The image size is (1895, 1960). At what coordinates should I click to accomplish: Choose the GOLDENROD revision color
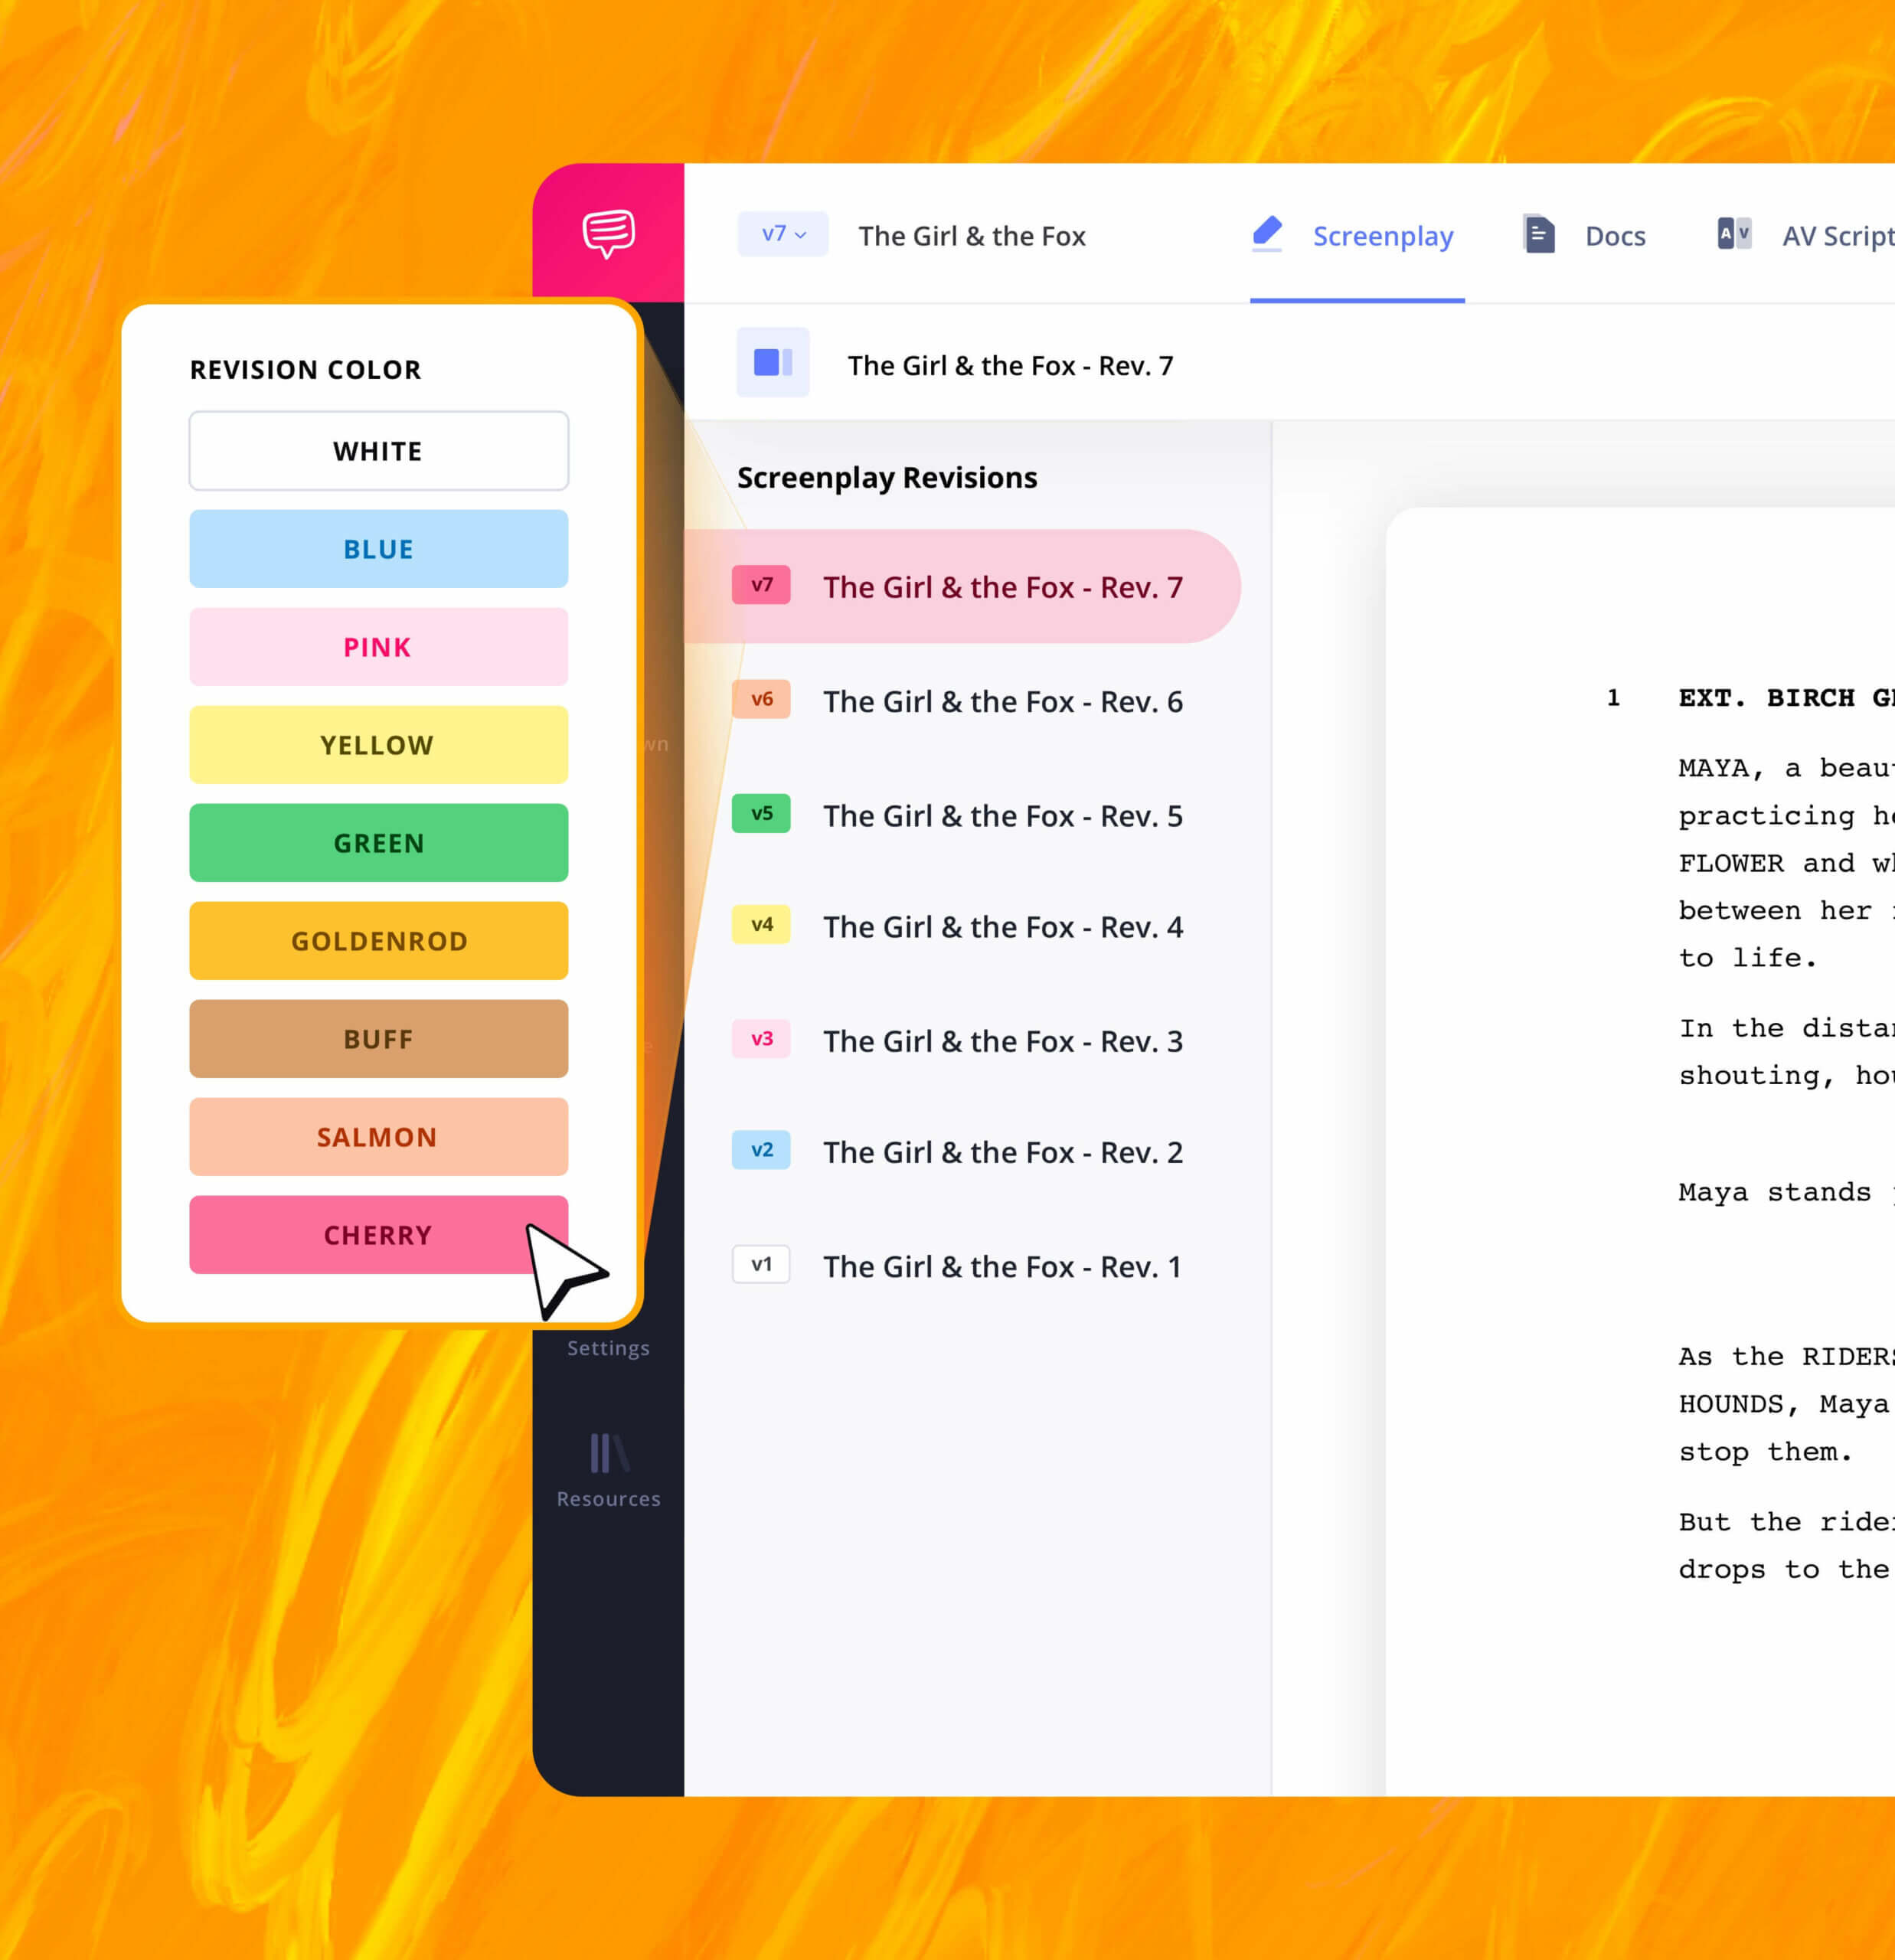click(x=378, y=940)
